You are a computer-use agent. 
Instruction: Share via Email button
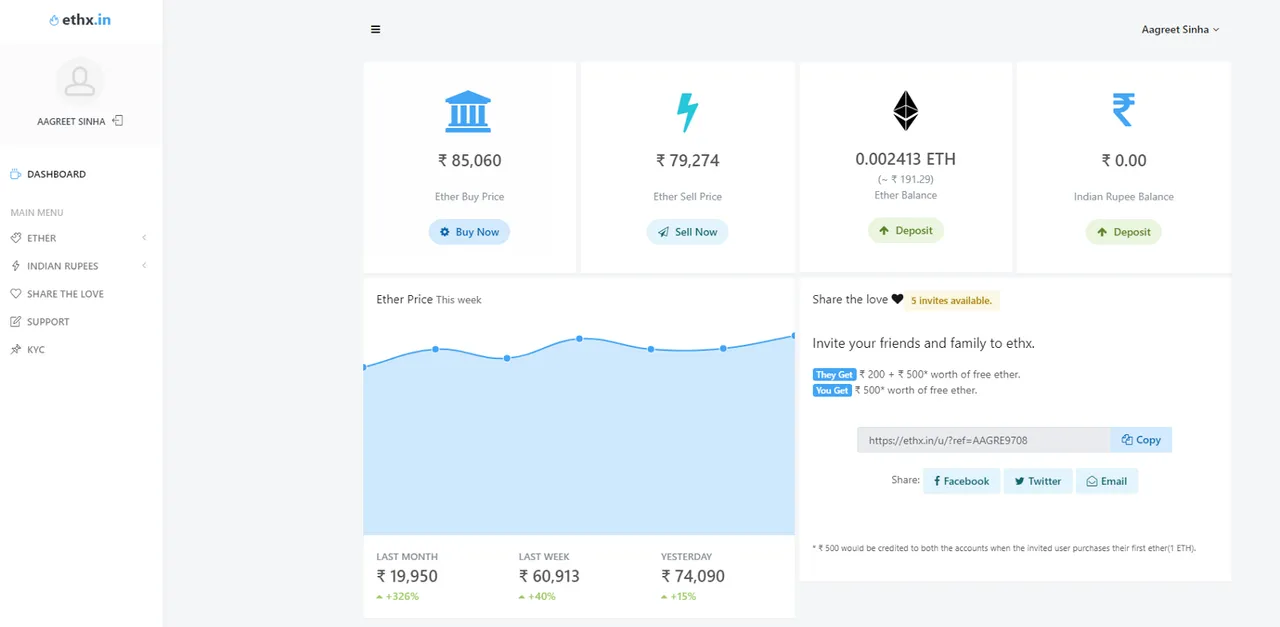(x=1107, y=481)
